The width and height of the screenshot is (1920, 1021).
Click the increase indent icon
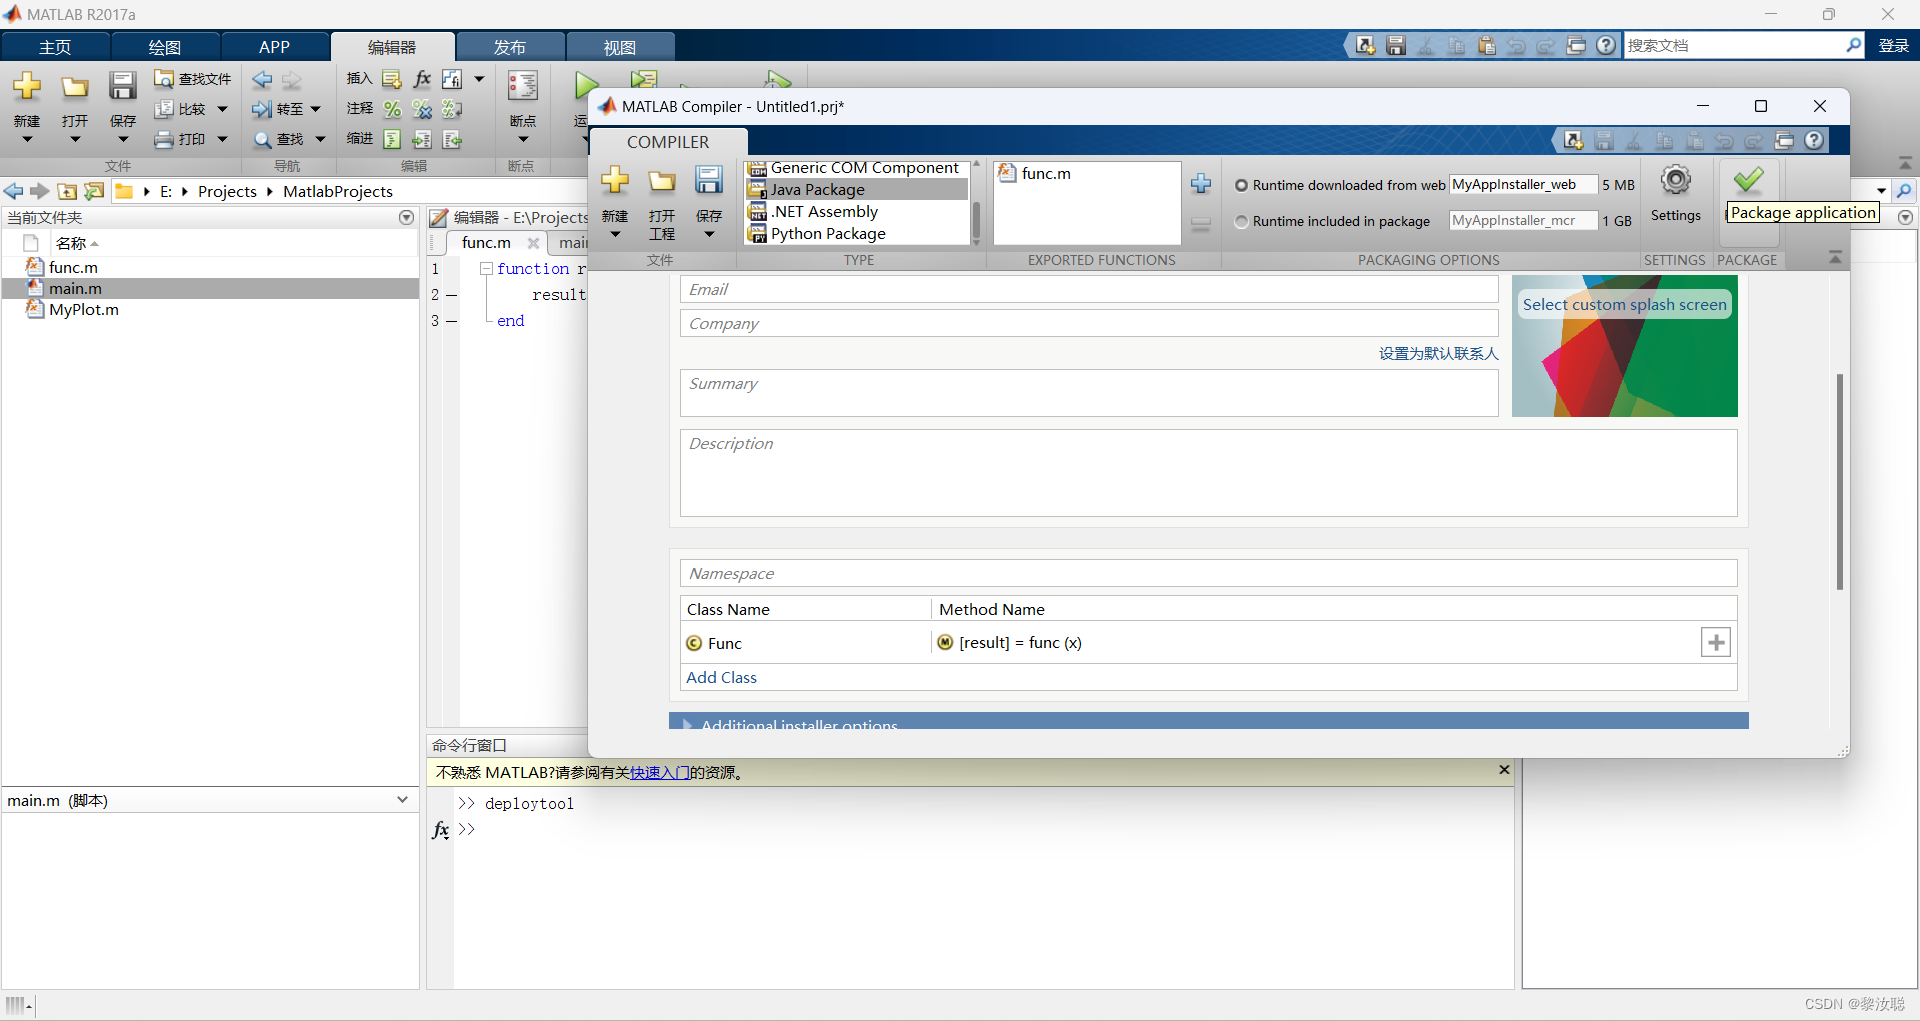[x=422, y=139]
